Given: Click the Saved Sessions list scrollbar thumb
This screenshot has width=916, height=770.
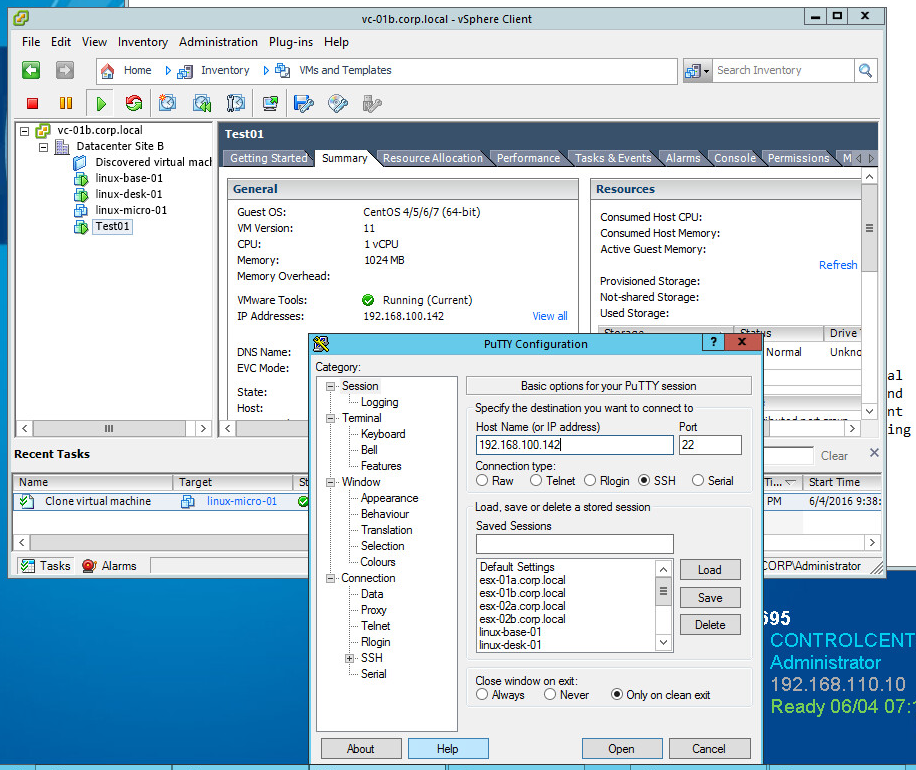Looking at the screenshot, I should tap(663, 591).
